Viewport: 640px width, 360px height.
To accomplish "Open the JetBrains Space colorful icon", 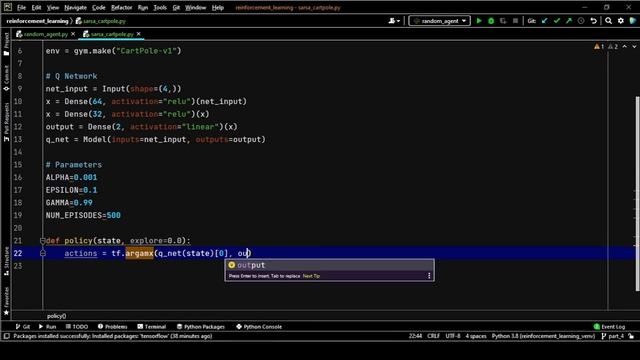I will (x=633, y=21).
